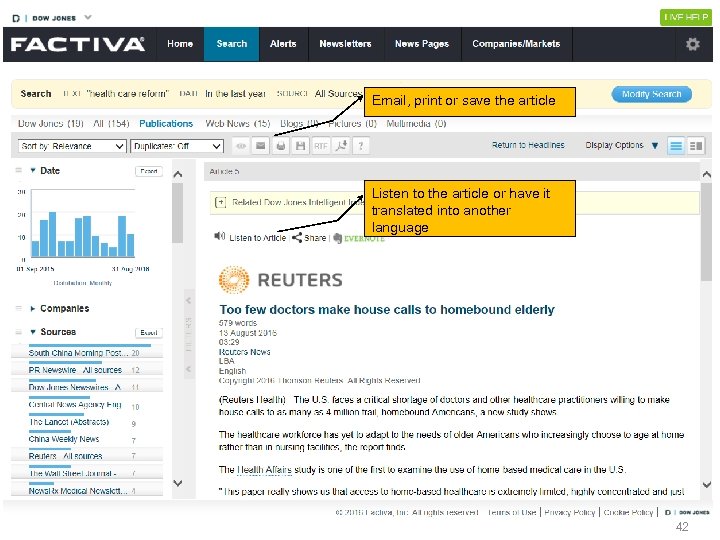Open settings gear in Factiva header

[x=692, y=44]
